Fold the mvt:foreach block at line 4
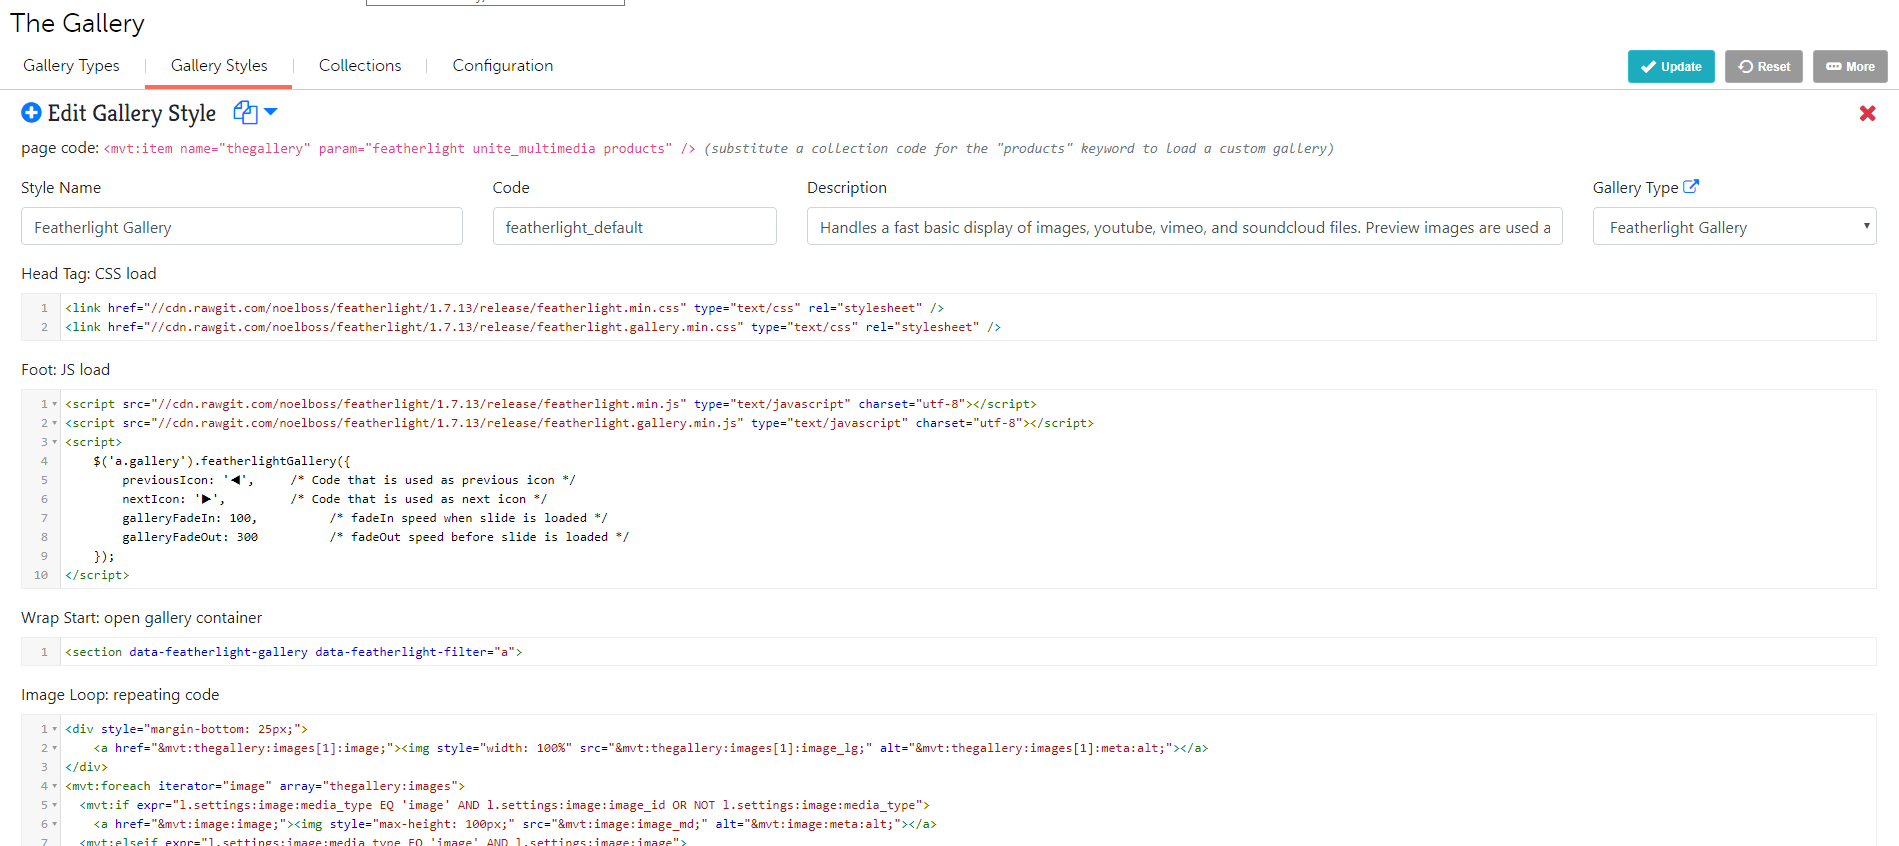The height and width of the screenshot is (846, 1899). point(54,786)
